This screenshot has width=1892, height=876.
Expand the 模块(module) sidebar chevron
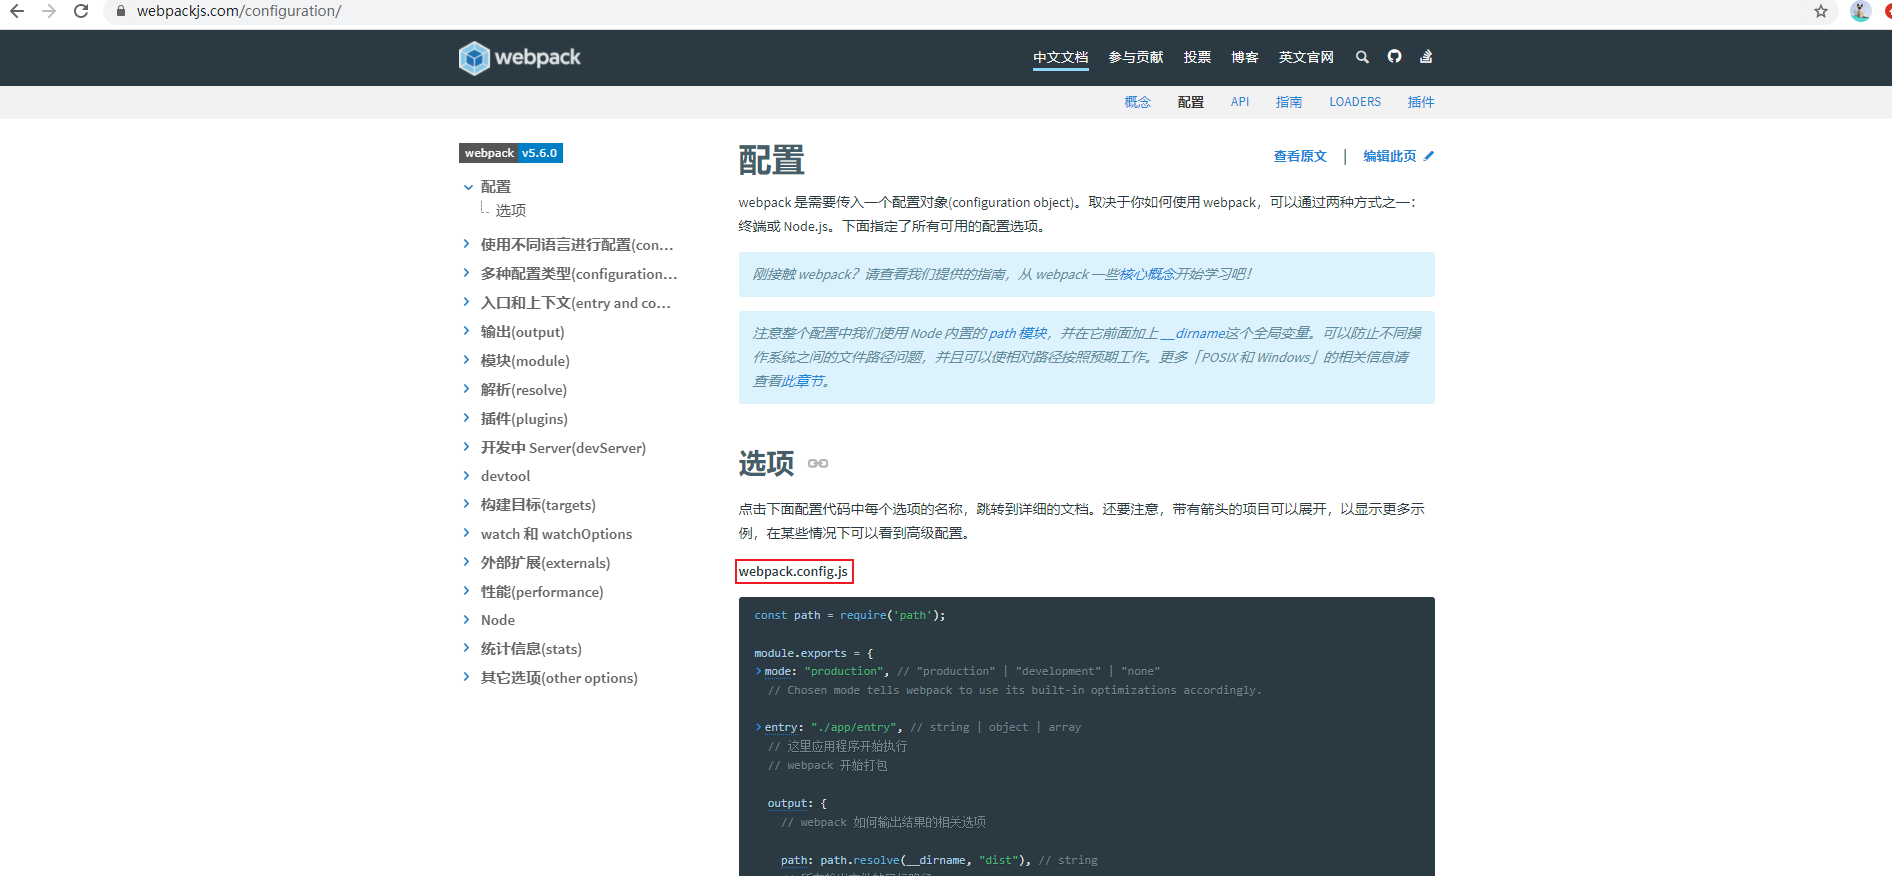tap(466, 360)
